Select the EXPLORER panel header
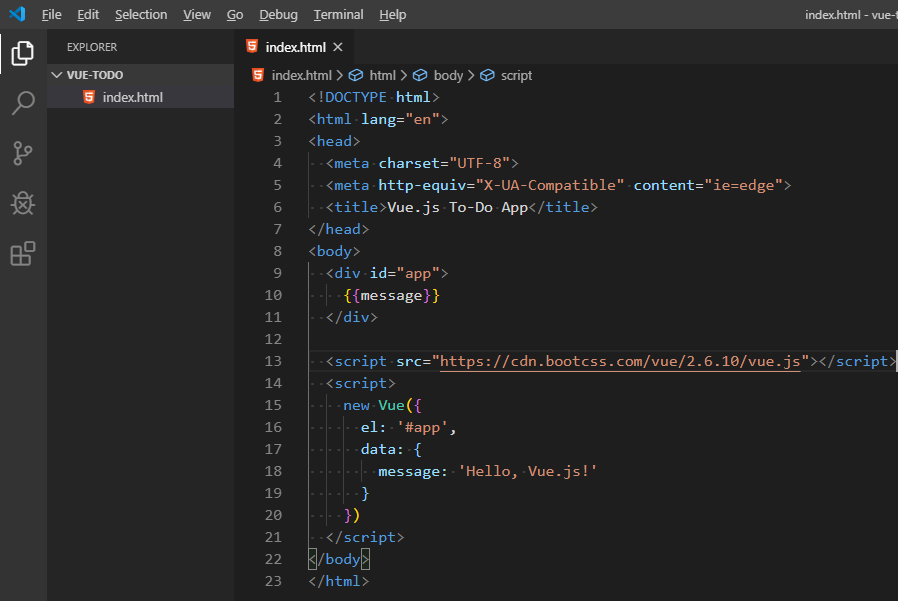 tap(91, 47)
